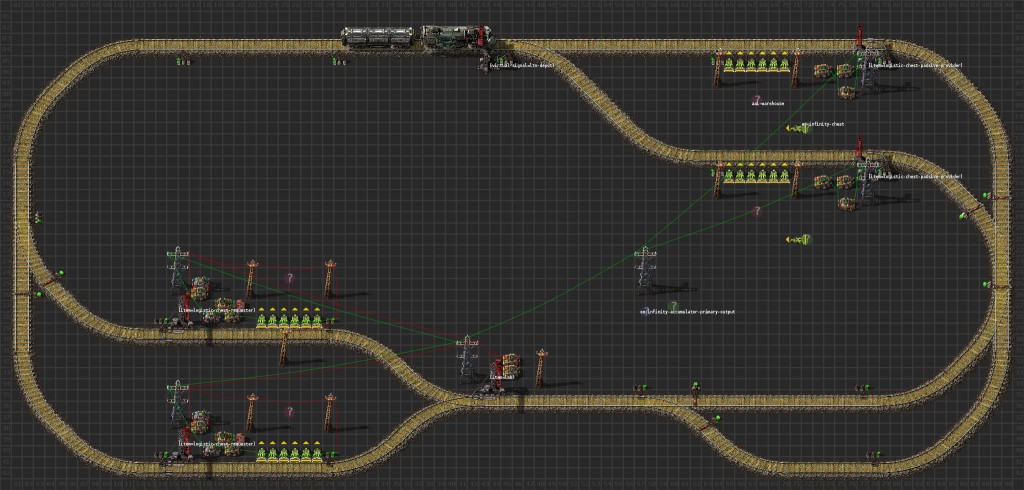Click the ltn-depot virtual signal label
1024x490 pixels.
(522, 65)
